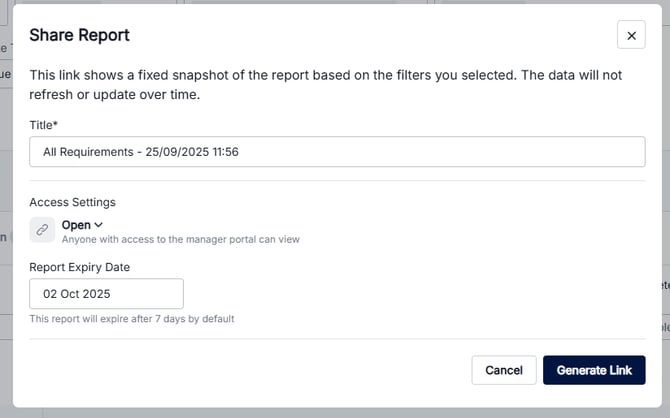Open the Report Expiry Date picker field
The height and width of the screenshot is (418, 670).
pyautogui.click(x=106, y=294)
